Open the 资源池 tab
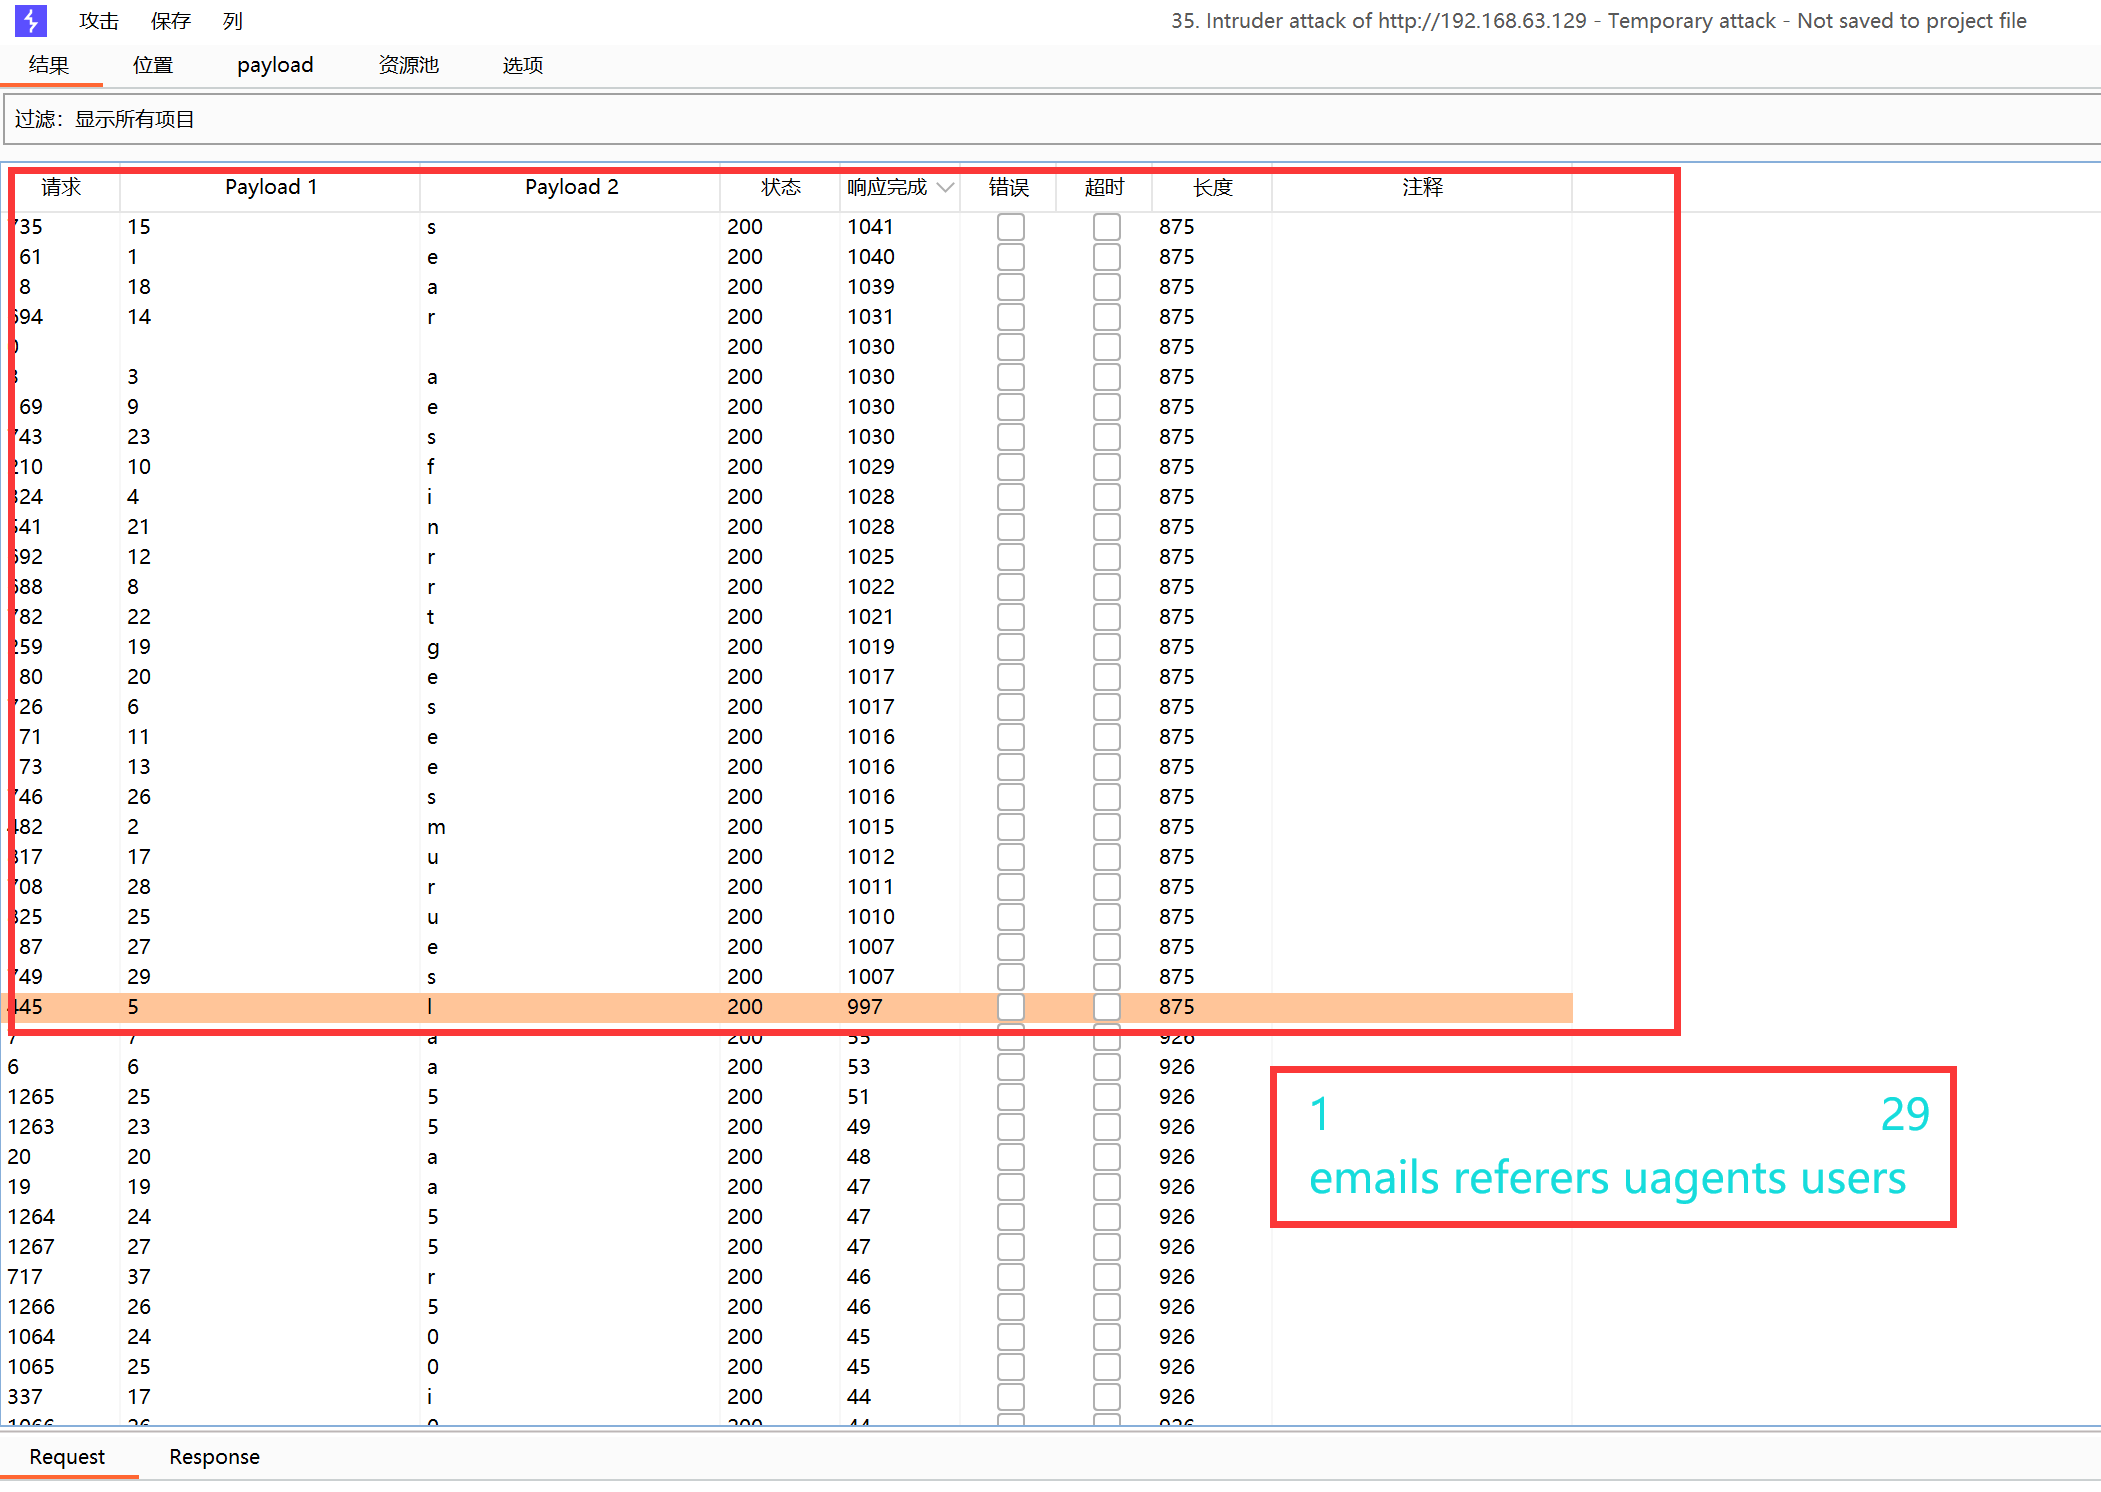The height and width of the screenshot is (1492, 2101). [409, 65]
